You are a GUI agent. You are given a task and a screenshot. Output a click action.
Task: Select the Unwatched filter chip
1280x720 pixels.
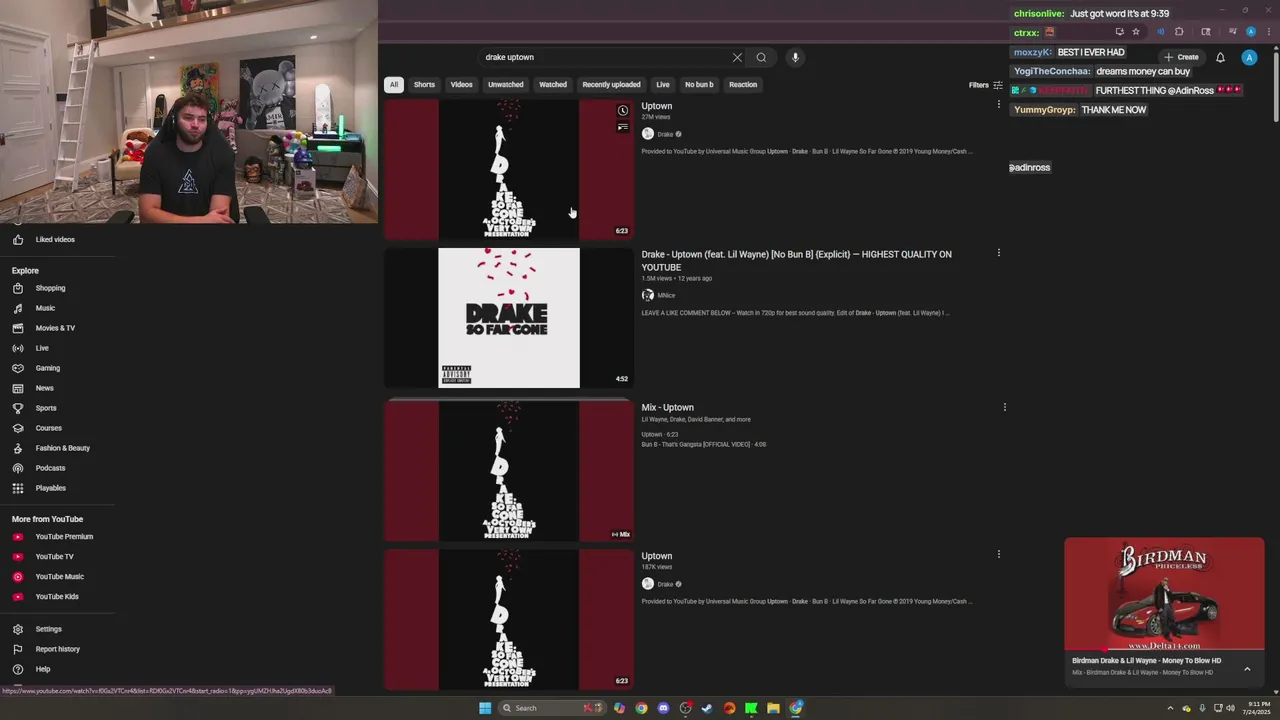[x=505, y=85]
